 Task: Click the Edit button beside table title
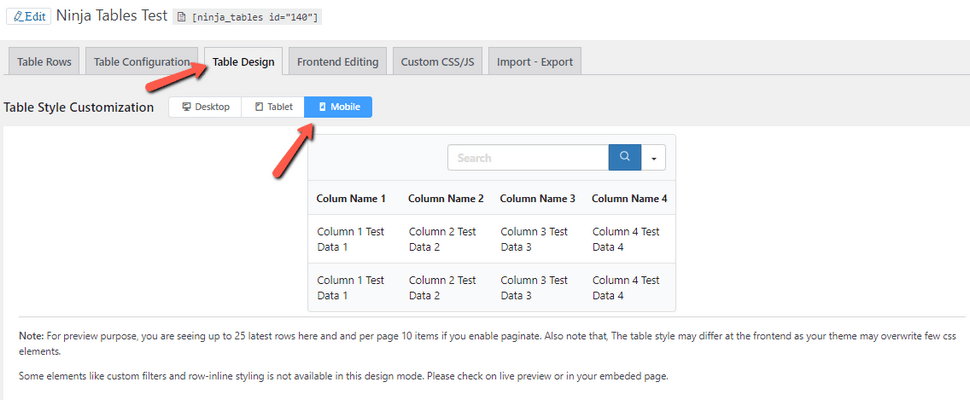coord(28,16)
